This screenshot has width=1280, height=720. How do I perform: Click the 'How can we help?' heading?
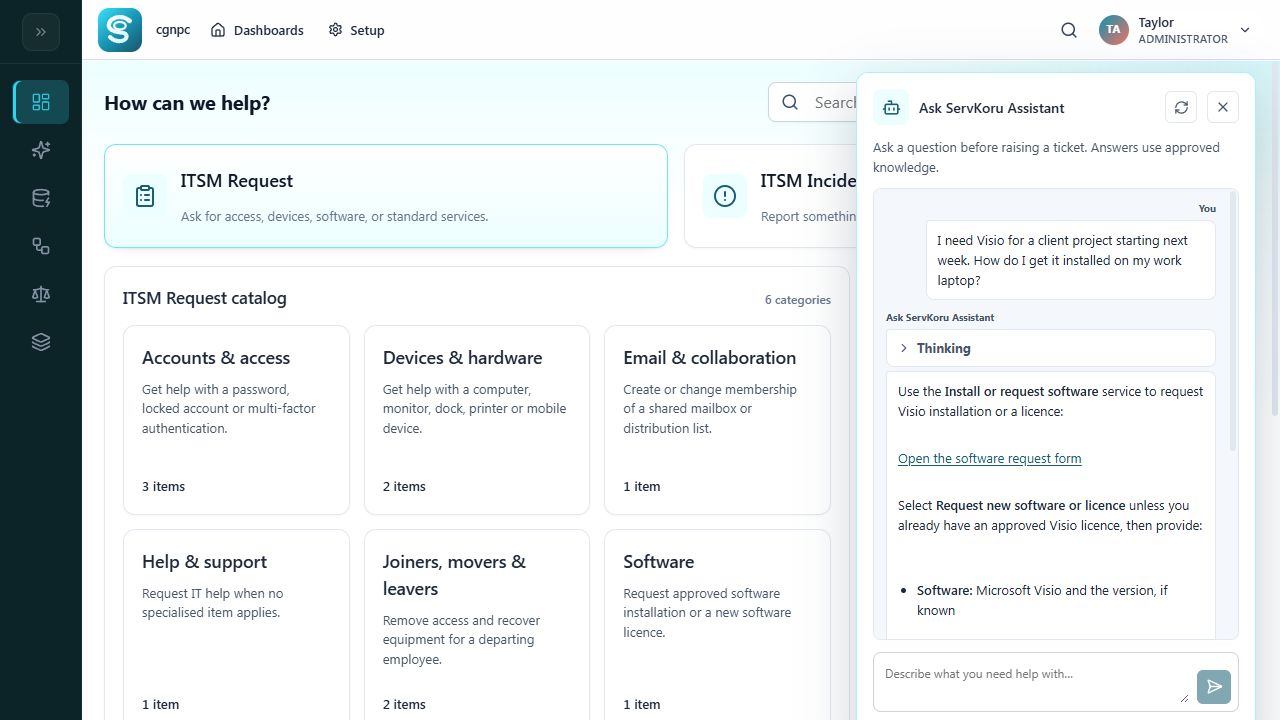[187, 103]
